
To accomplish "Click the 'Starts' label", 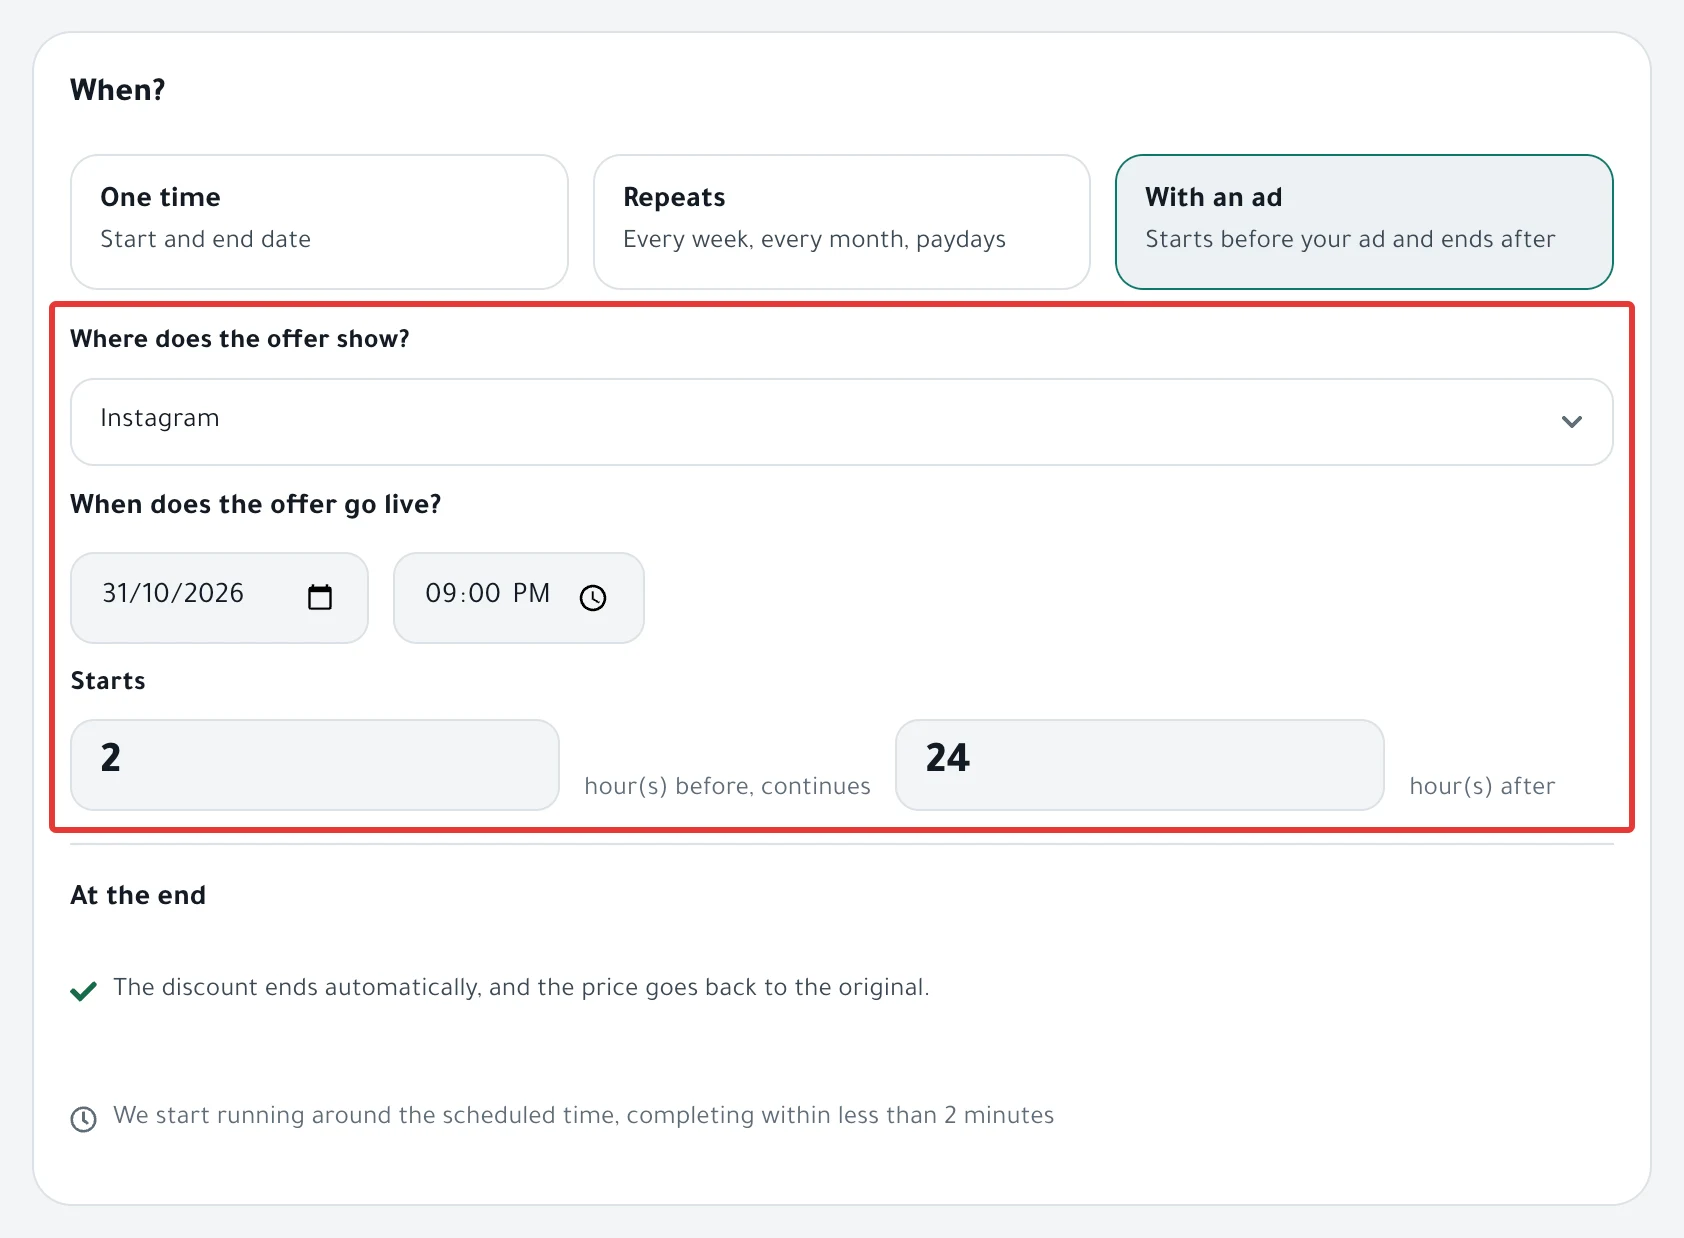I will [x=108, y=681].
